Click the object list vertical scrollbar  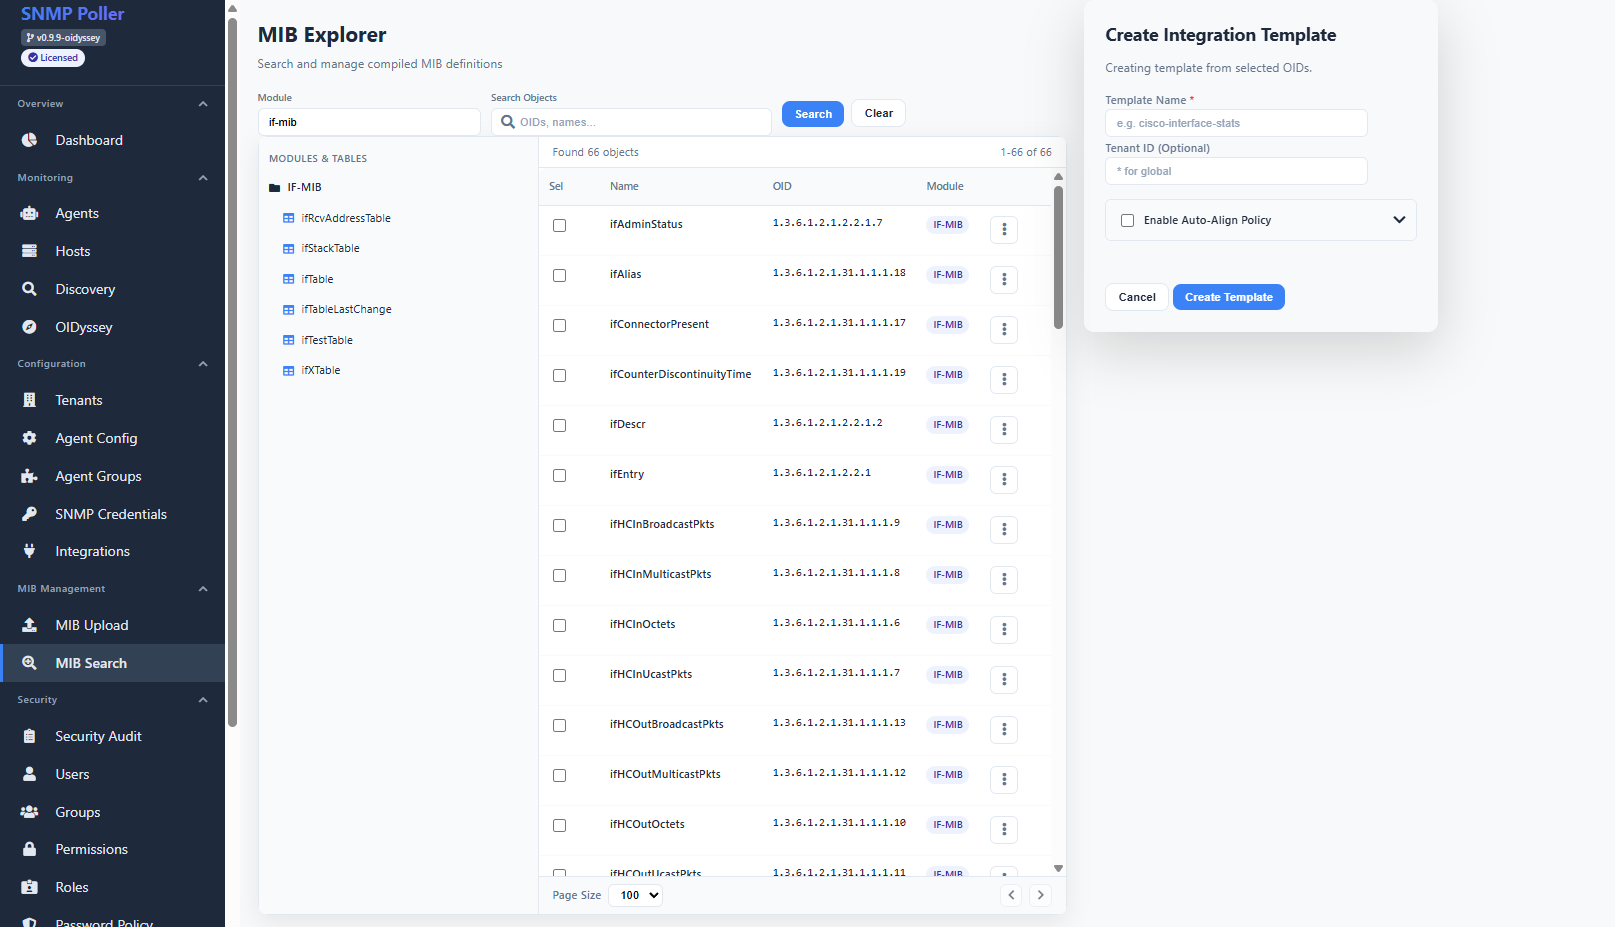click(x=1058, y=258)
